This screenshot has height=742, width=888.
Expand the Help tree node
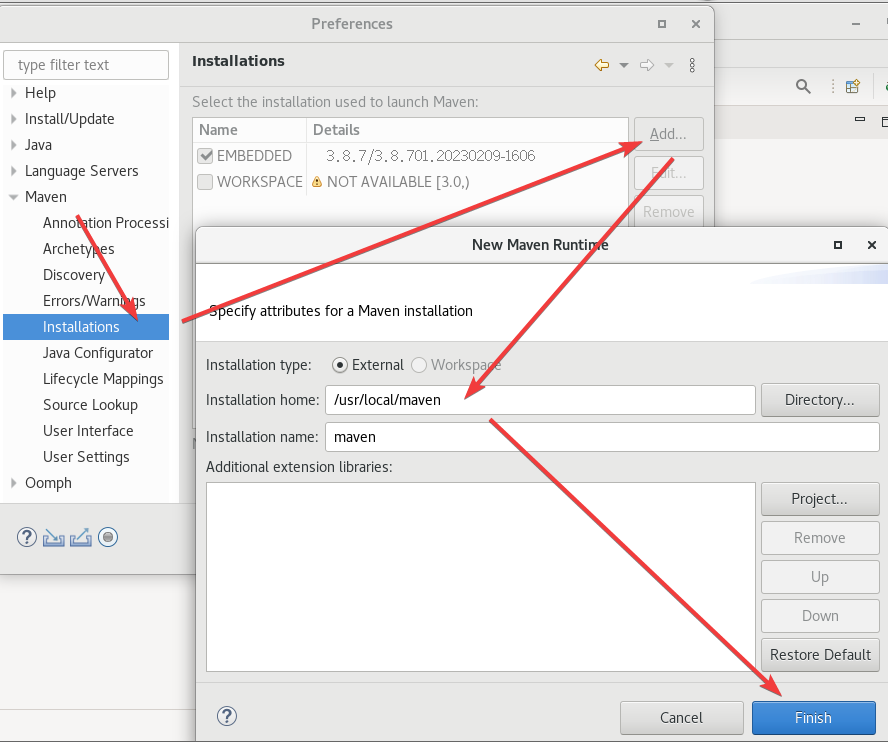click(x=14, y=93)
